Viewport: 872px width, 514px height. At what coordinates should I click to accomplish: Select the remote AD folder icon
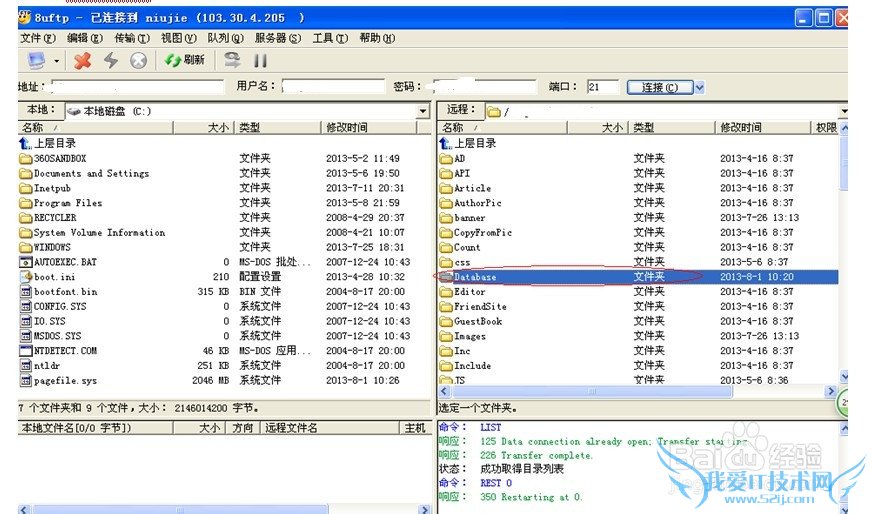point(446,159)
